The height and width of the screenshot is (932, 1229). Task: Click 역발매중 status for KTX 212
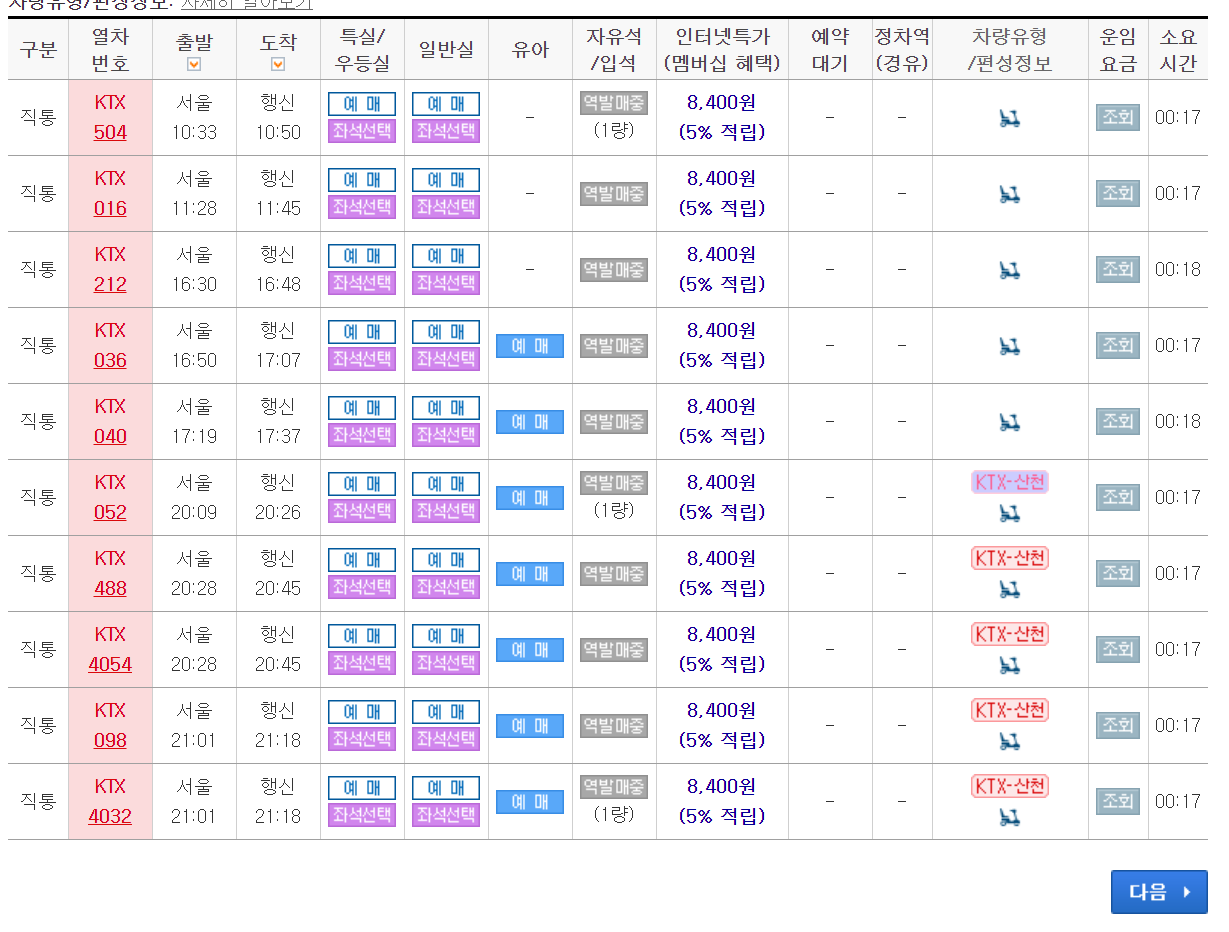614,270
